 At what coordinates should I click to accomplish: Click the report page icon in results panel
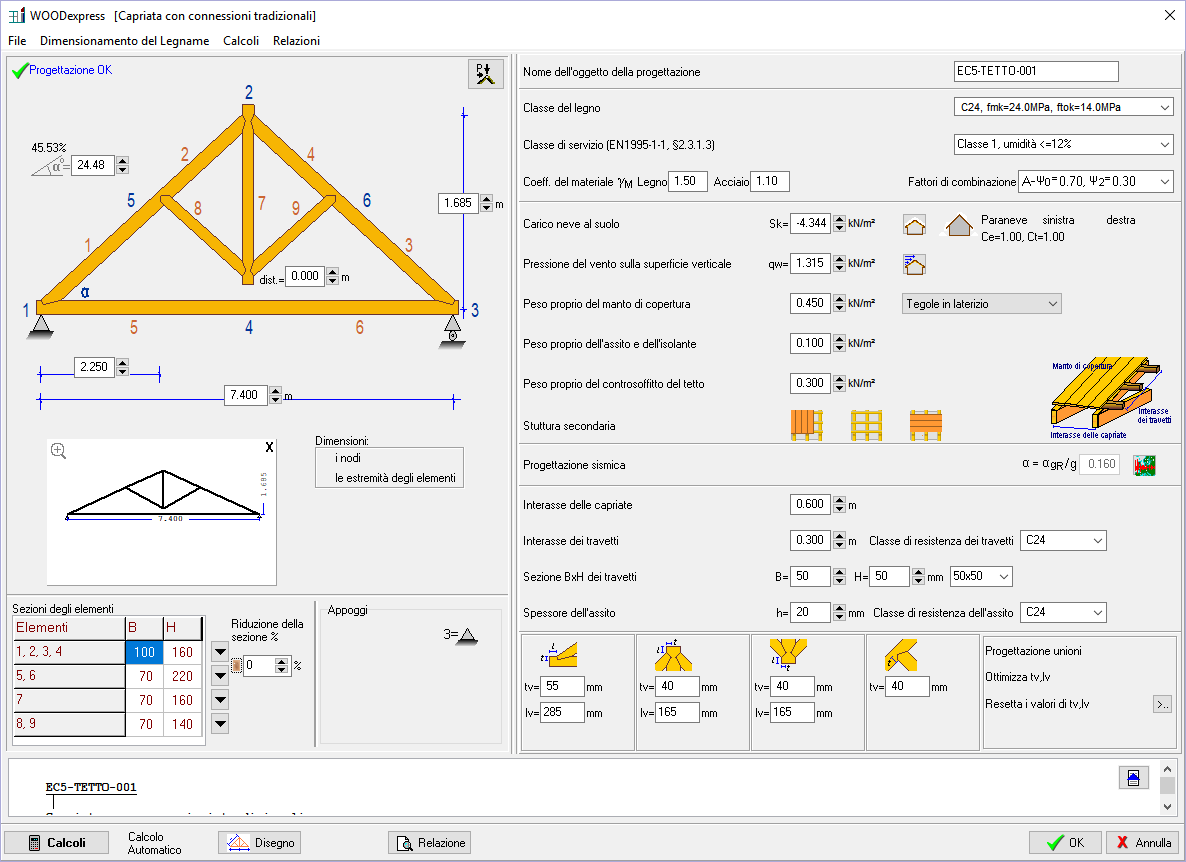[x=1133, y=777]
